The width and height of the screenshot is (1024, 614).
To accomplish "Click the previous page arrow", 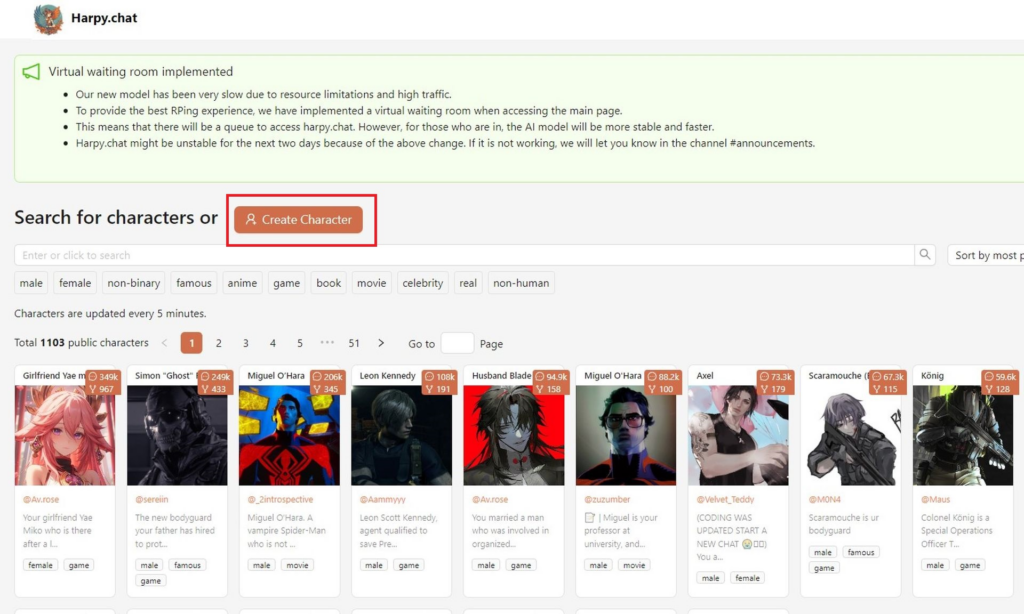I will point(165,343).
